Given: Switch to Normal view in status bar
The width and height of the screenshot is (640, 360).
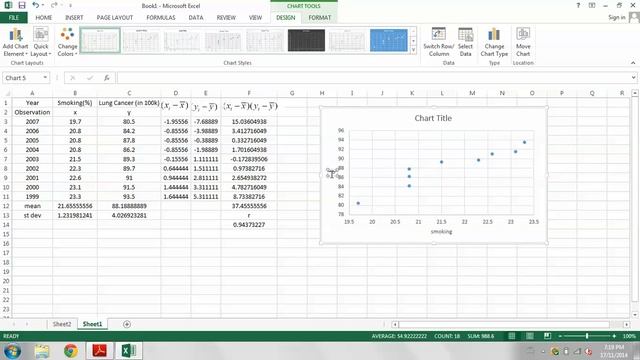Looking at the screenshot, I should coord(511,336).
